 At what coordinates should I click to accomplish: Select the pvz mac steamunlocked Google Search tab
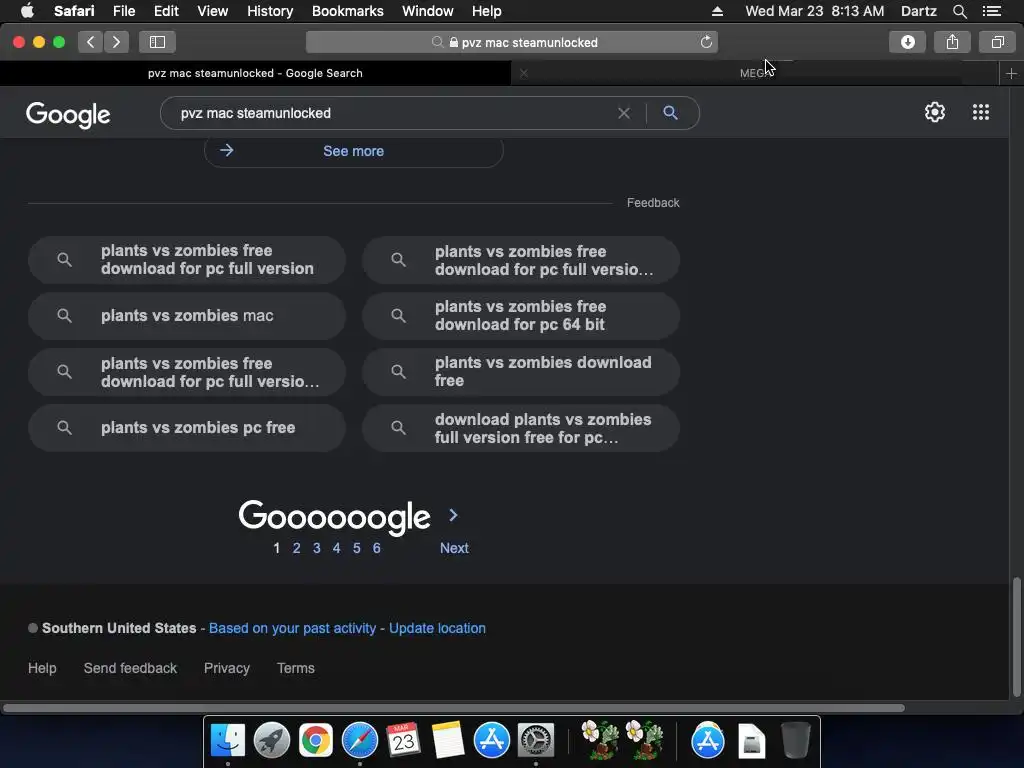tap(255, 73)
